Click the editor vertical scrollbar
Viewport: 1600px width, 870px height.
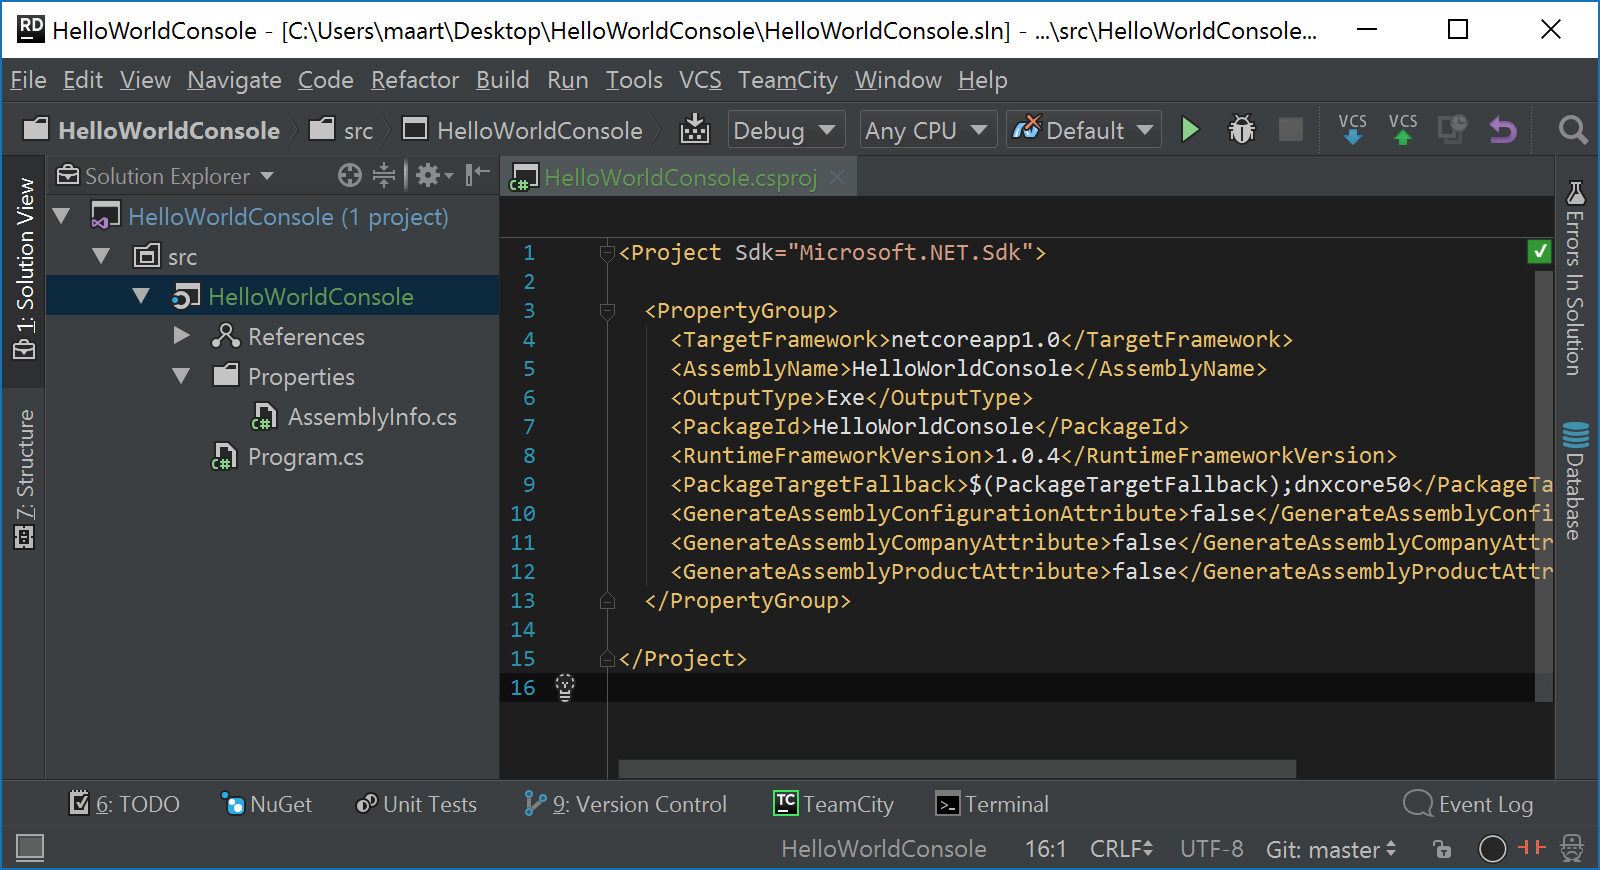pos(1544,485)
